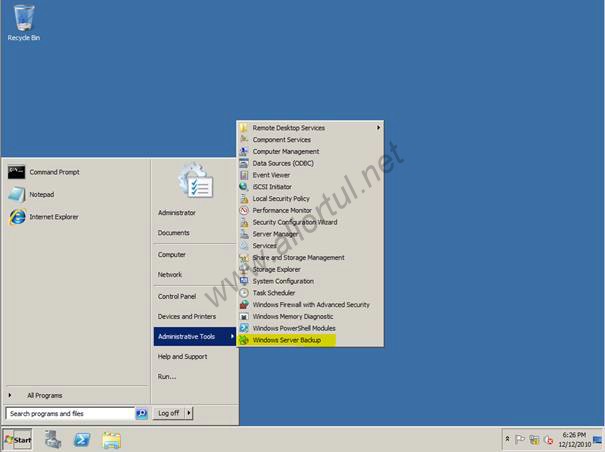Click Administrator user name link
This screenshot has height=452, width=605.
click(x=177, y=213)
